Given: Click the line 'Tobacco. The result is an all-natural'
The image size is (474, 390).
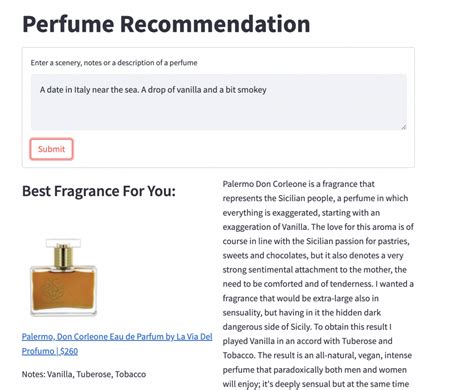Looking at the screenshot, I should point(317,355).
